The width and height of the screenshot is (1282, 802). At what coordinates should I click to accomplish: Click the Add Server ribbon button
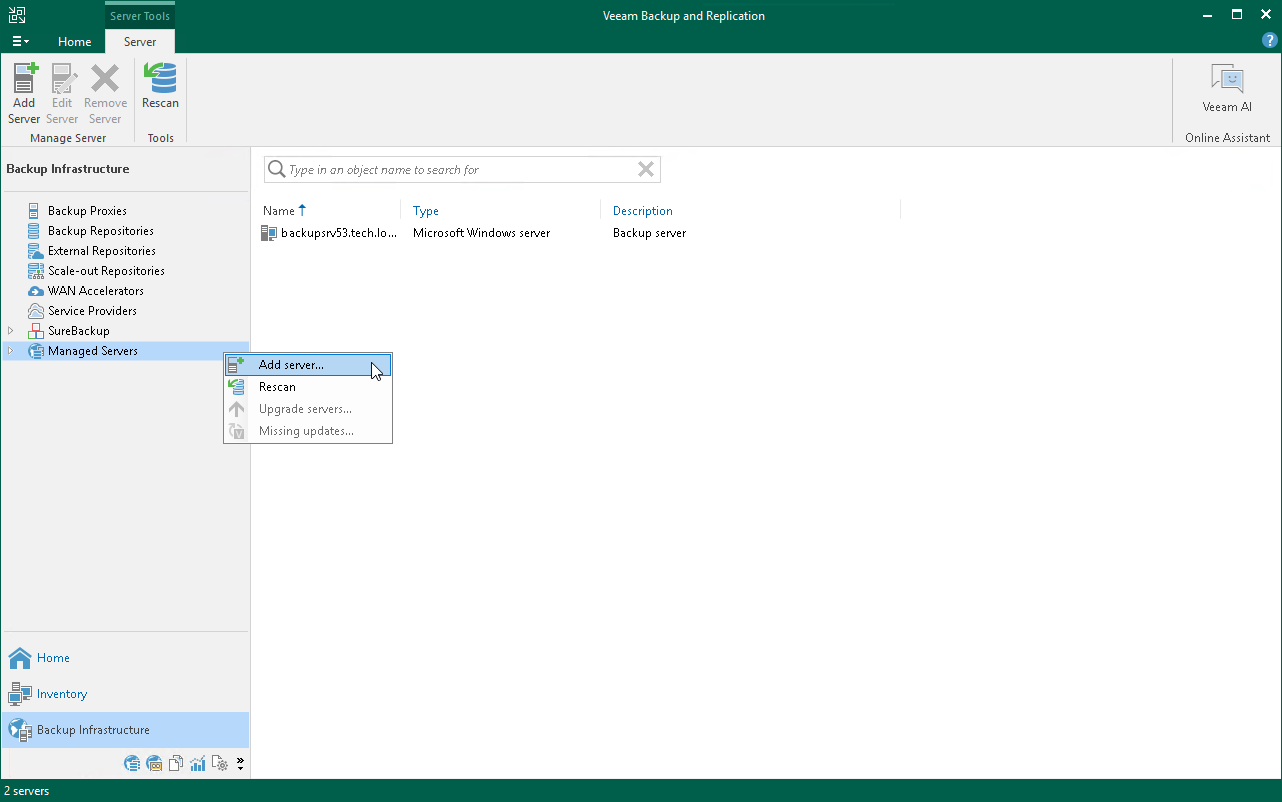tap(24, 94)
